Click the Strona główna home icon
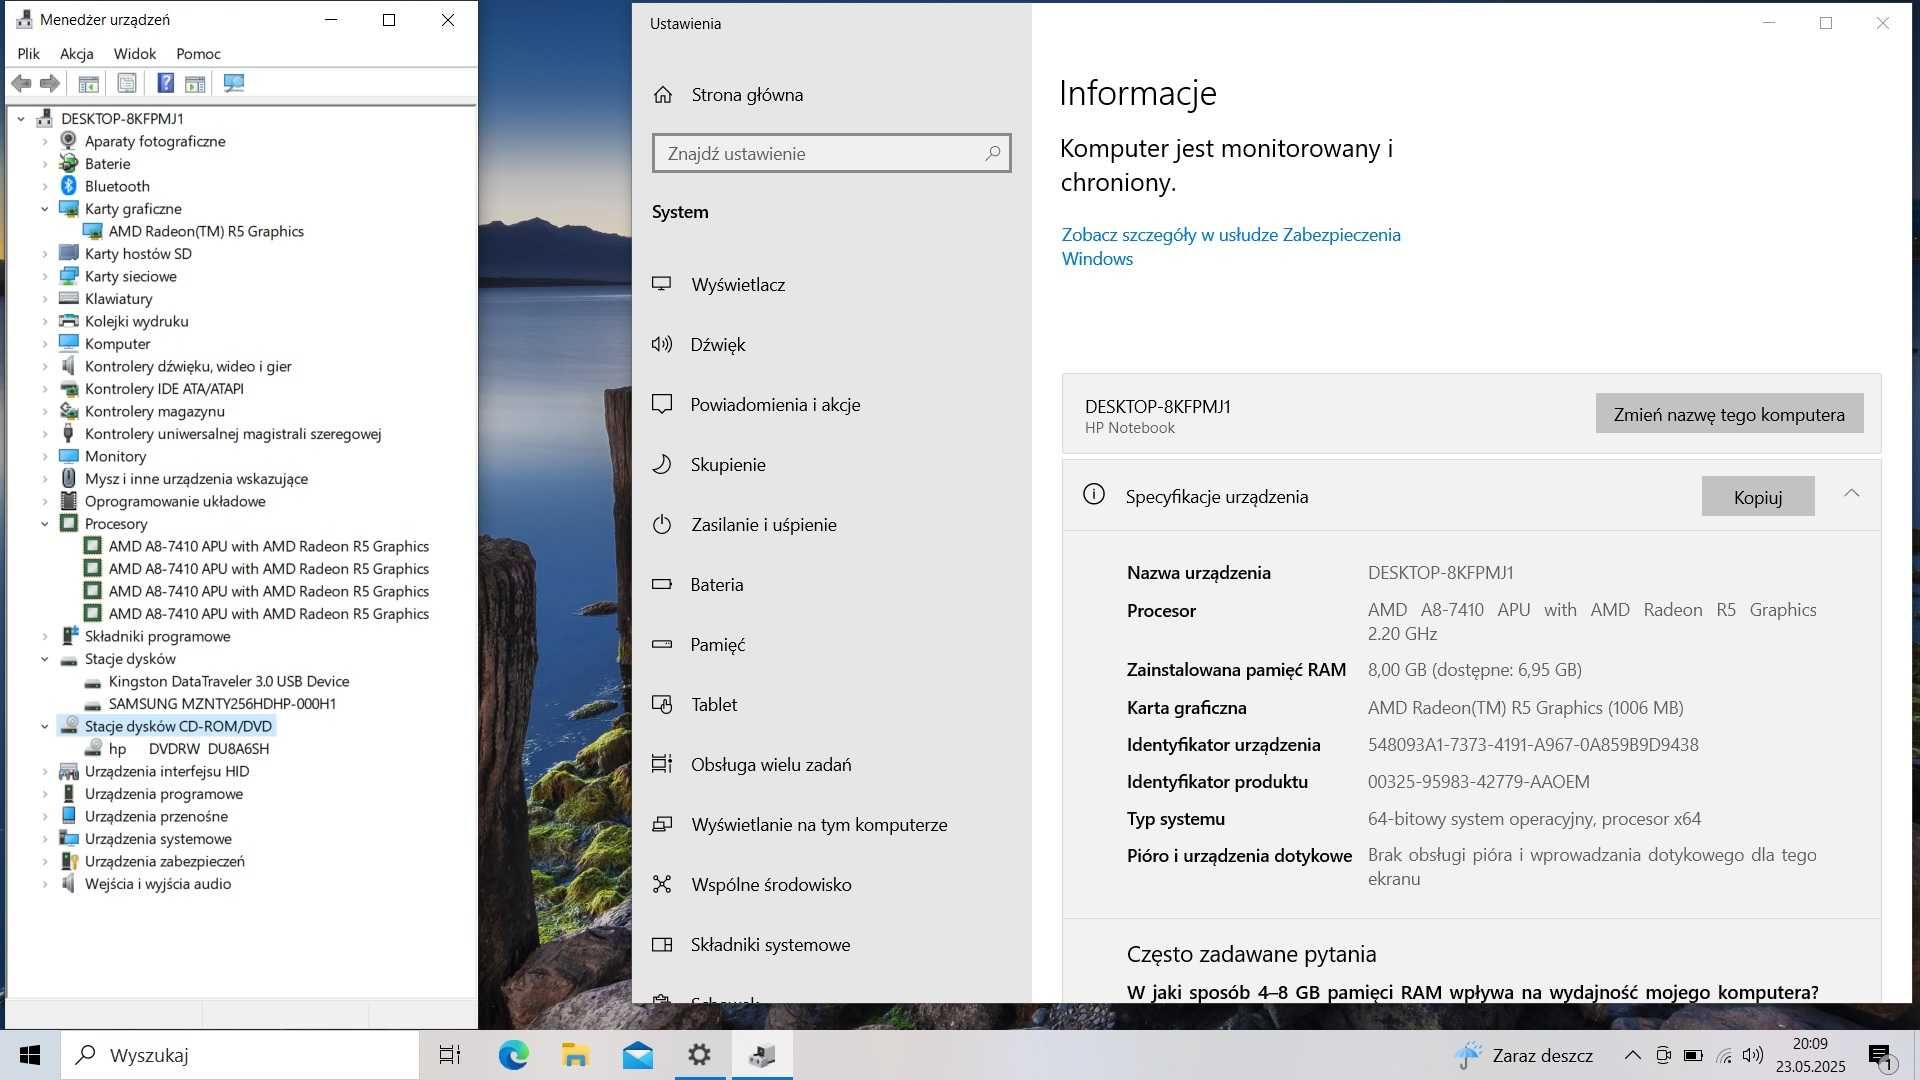 coord(662,94)
